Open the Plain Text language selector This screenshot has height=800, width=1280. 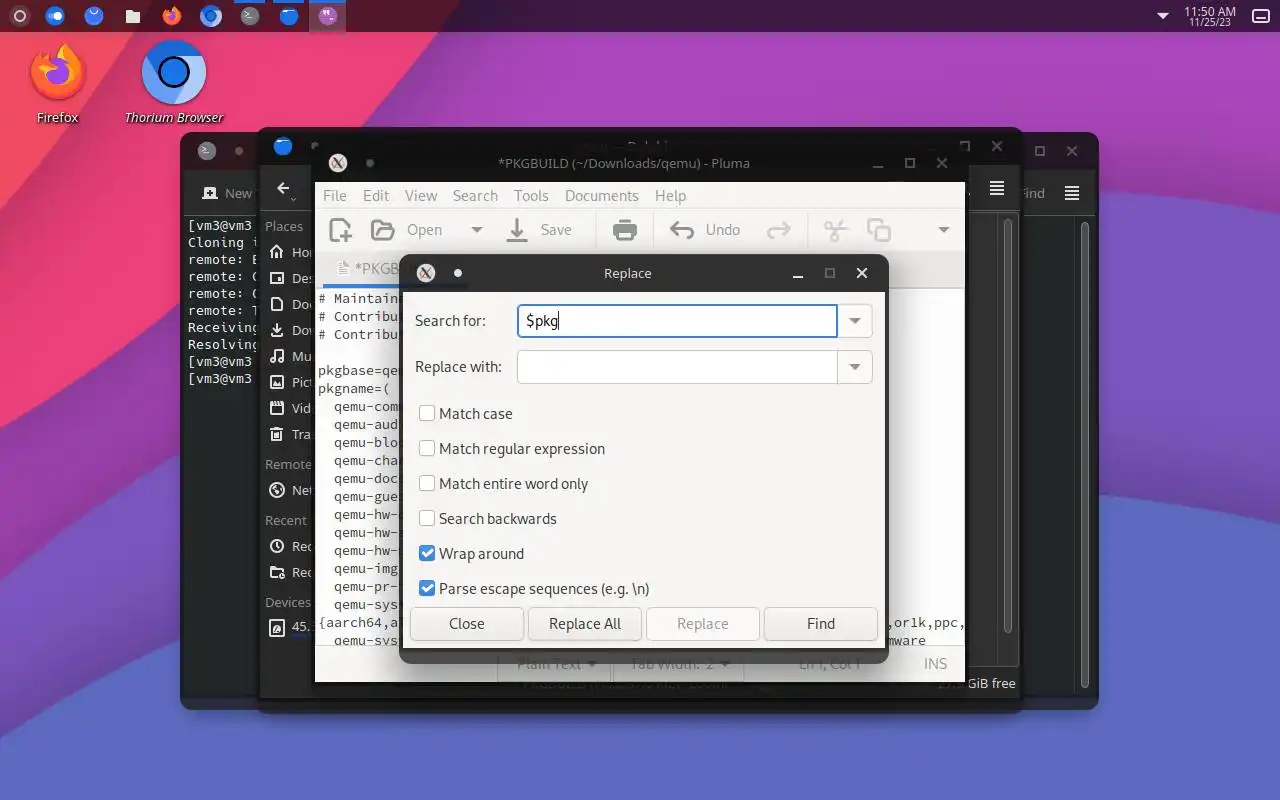557,664
